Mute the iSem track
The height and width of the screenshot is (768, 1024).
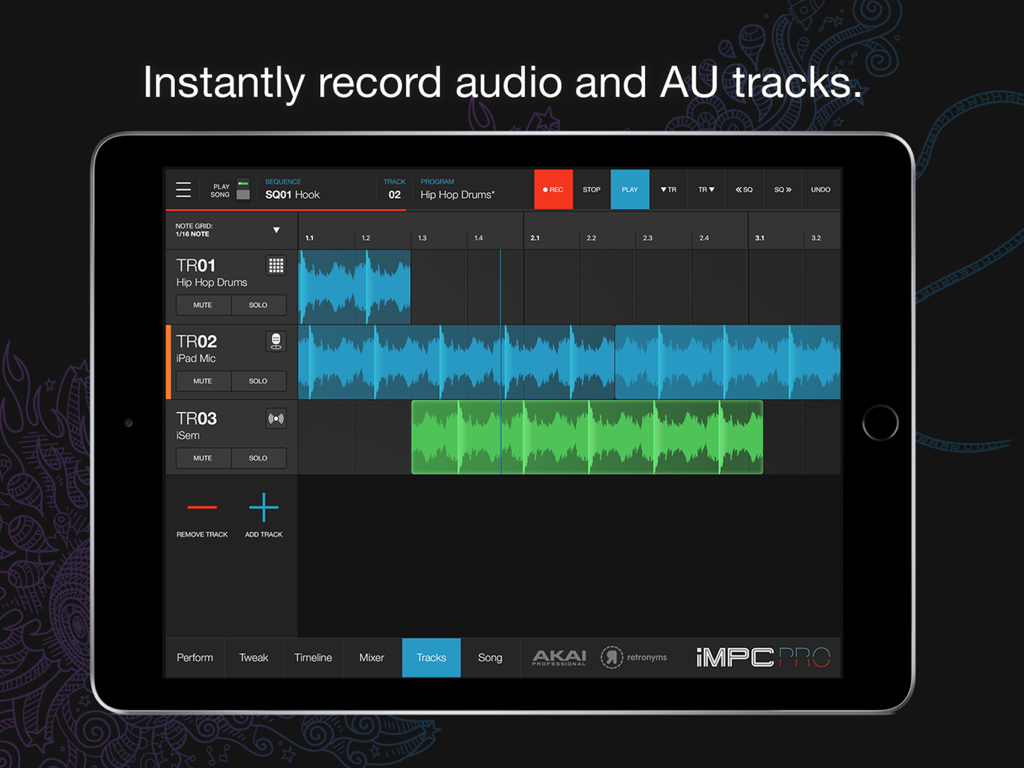[202, 457]
